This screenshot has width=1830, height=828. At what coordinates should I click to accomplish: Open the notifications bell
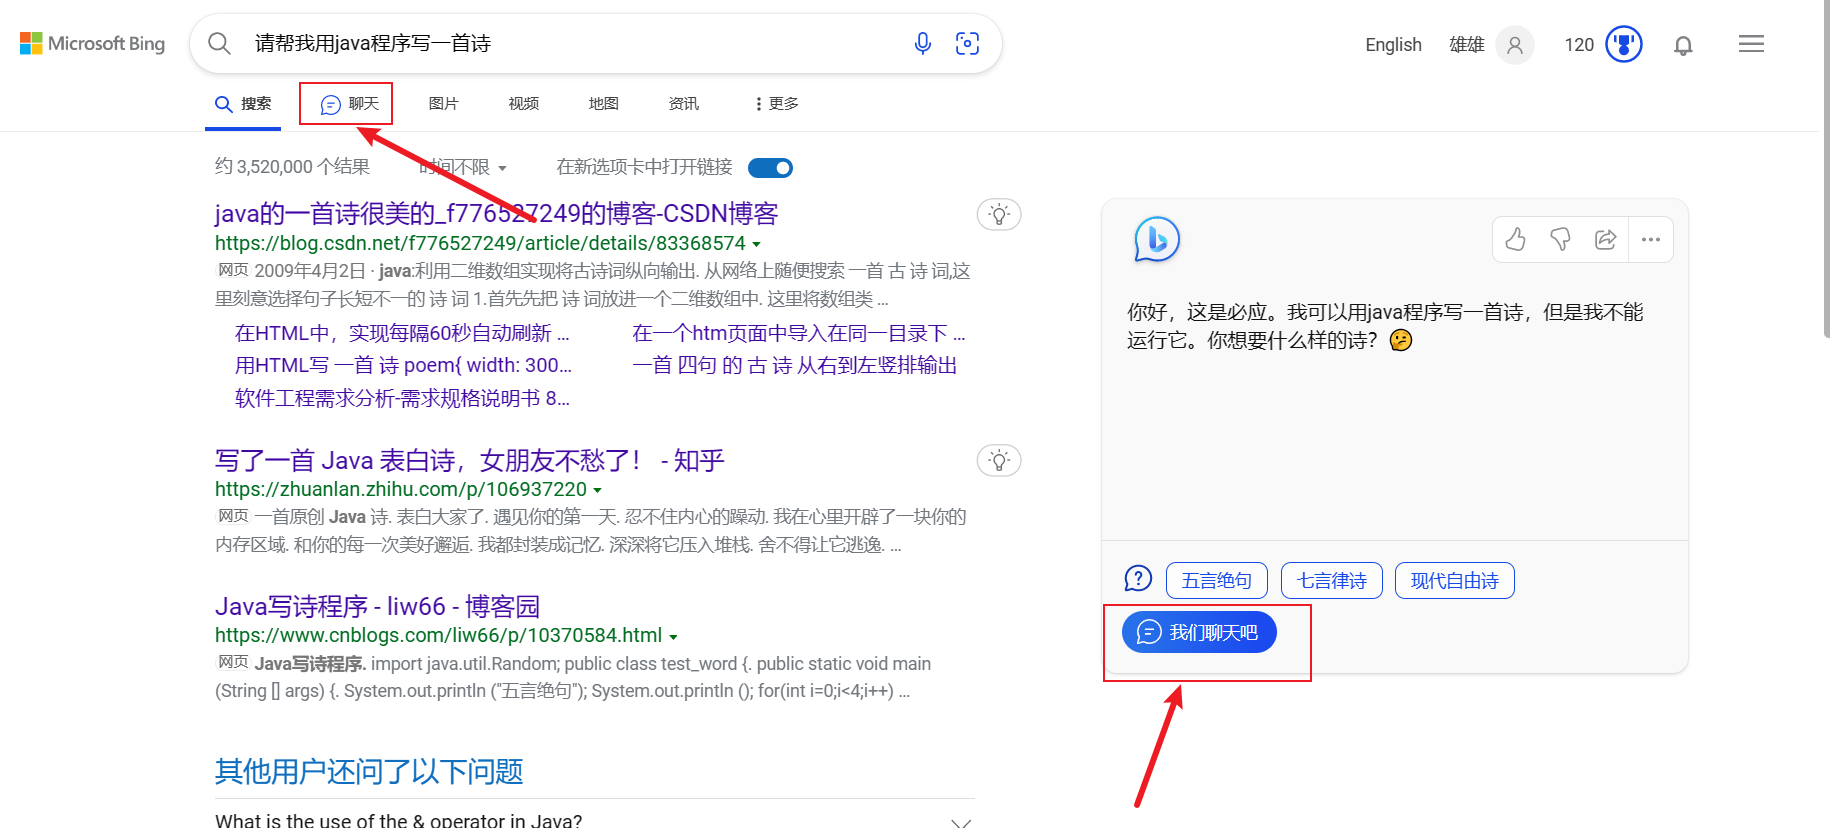click(x=1683, y=45)
